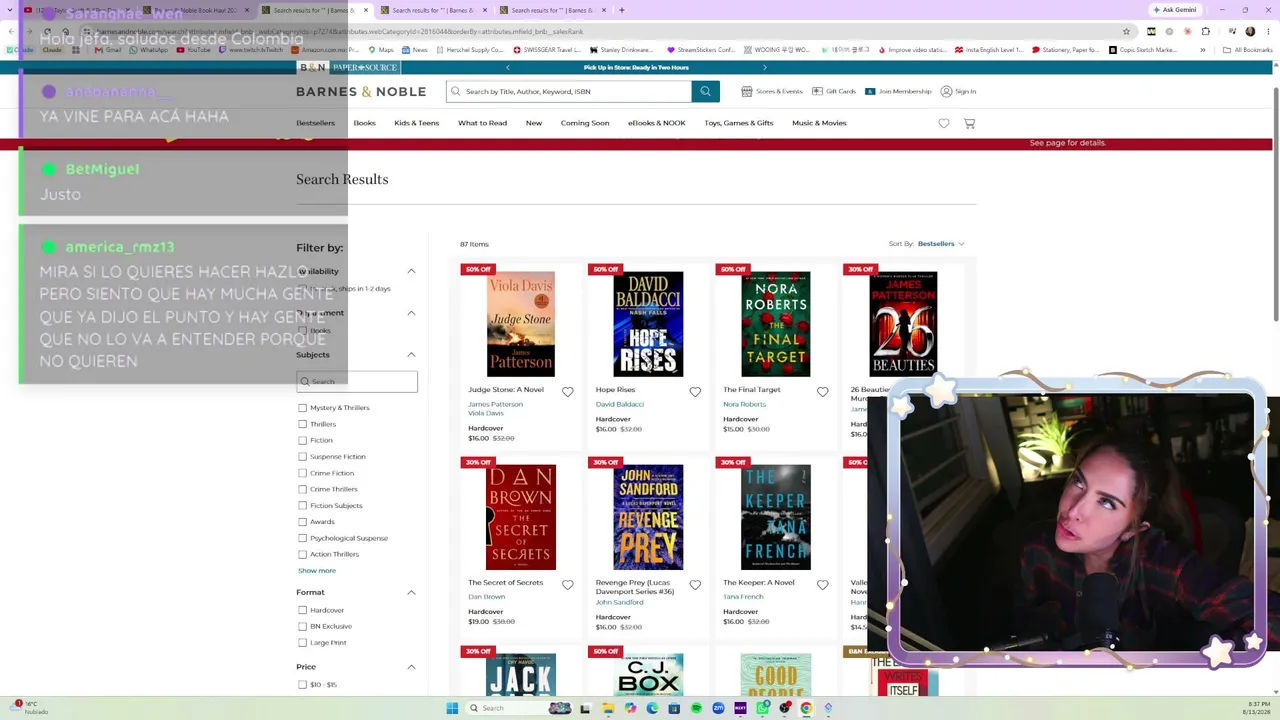This screenshot has width=1280, height=720.
Task: Check the Crime Thrillers subject filter
Action: click(x=302, y=489)
